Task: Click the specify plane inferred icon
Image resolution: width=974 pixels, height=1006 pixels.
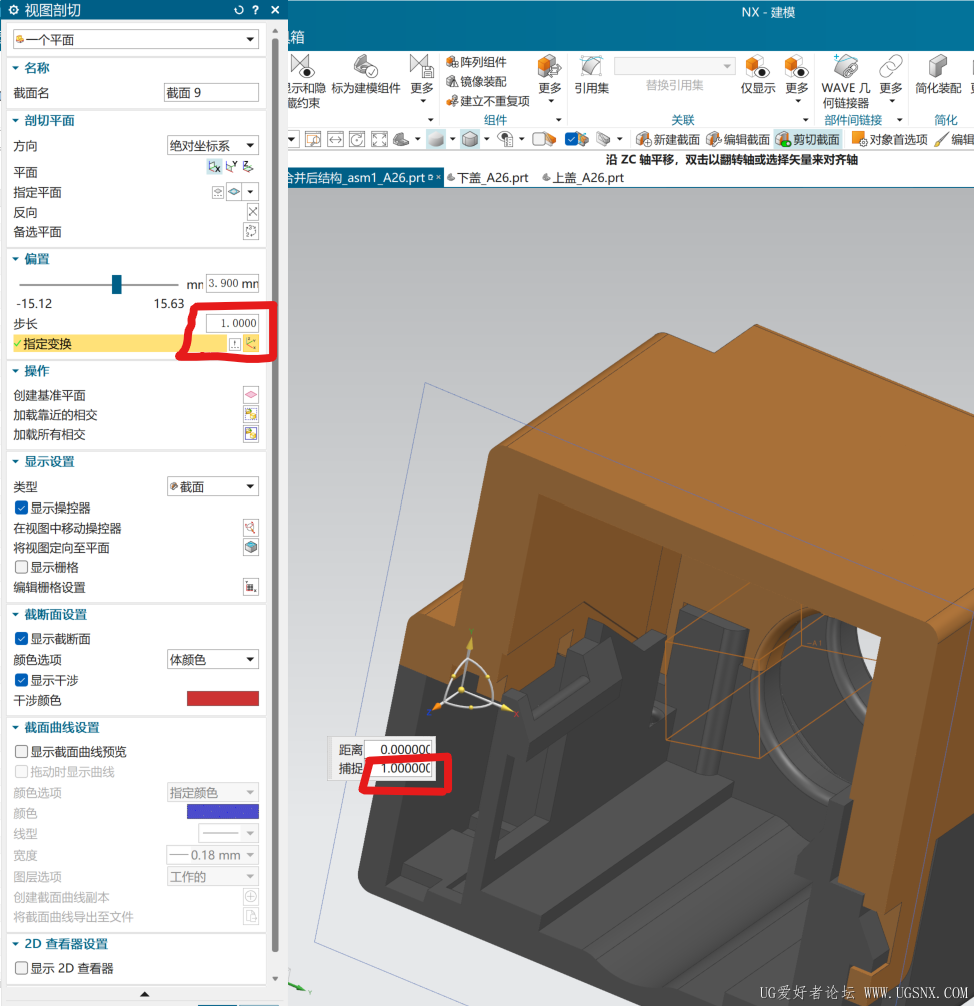Action: (234, 192)
